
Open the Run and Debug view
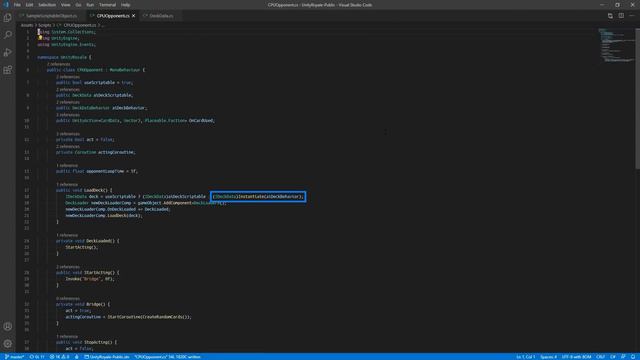[7, 52]
